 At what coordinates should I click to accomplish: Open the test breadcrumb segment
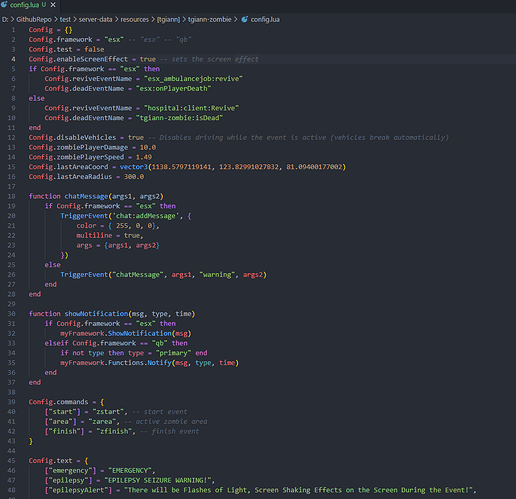coord(65,19)
